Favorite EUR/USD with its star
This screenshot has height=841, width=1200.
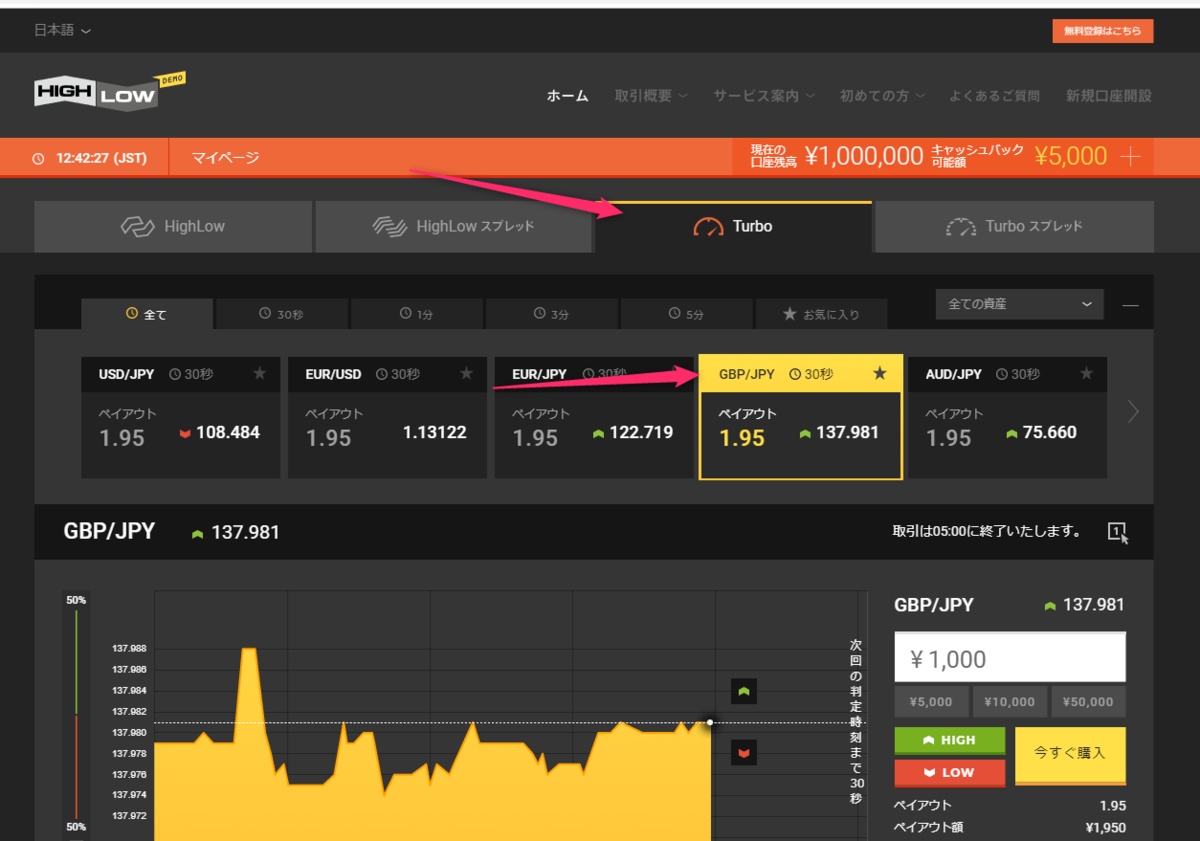click(x=467, y=374)
